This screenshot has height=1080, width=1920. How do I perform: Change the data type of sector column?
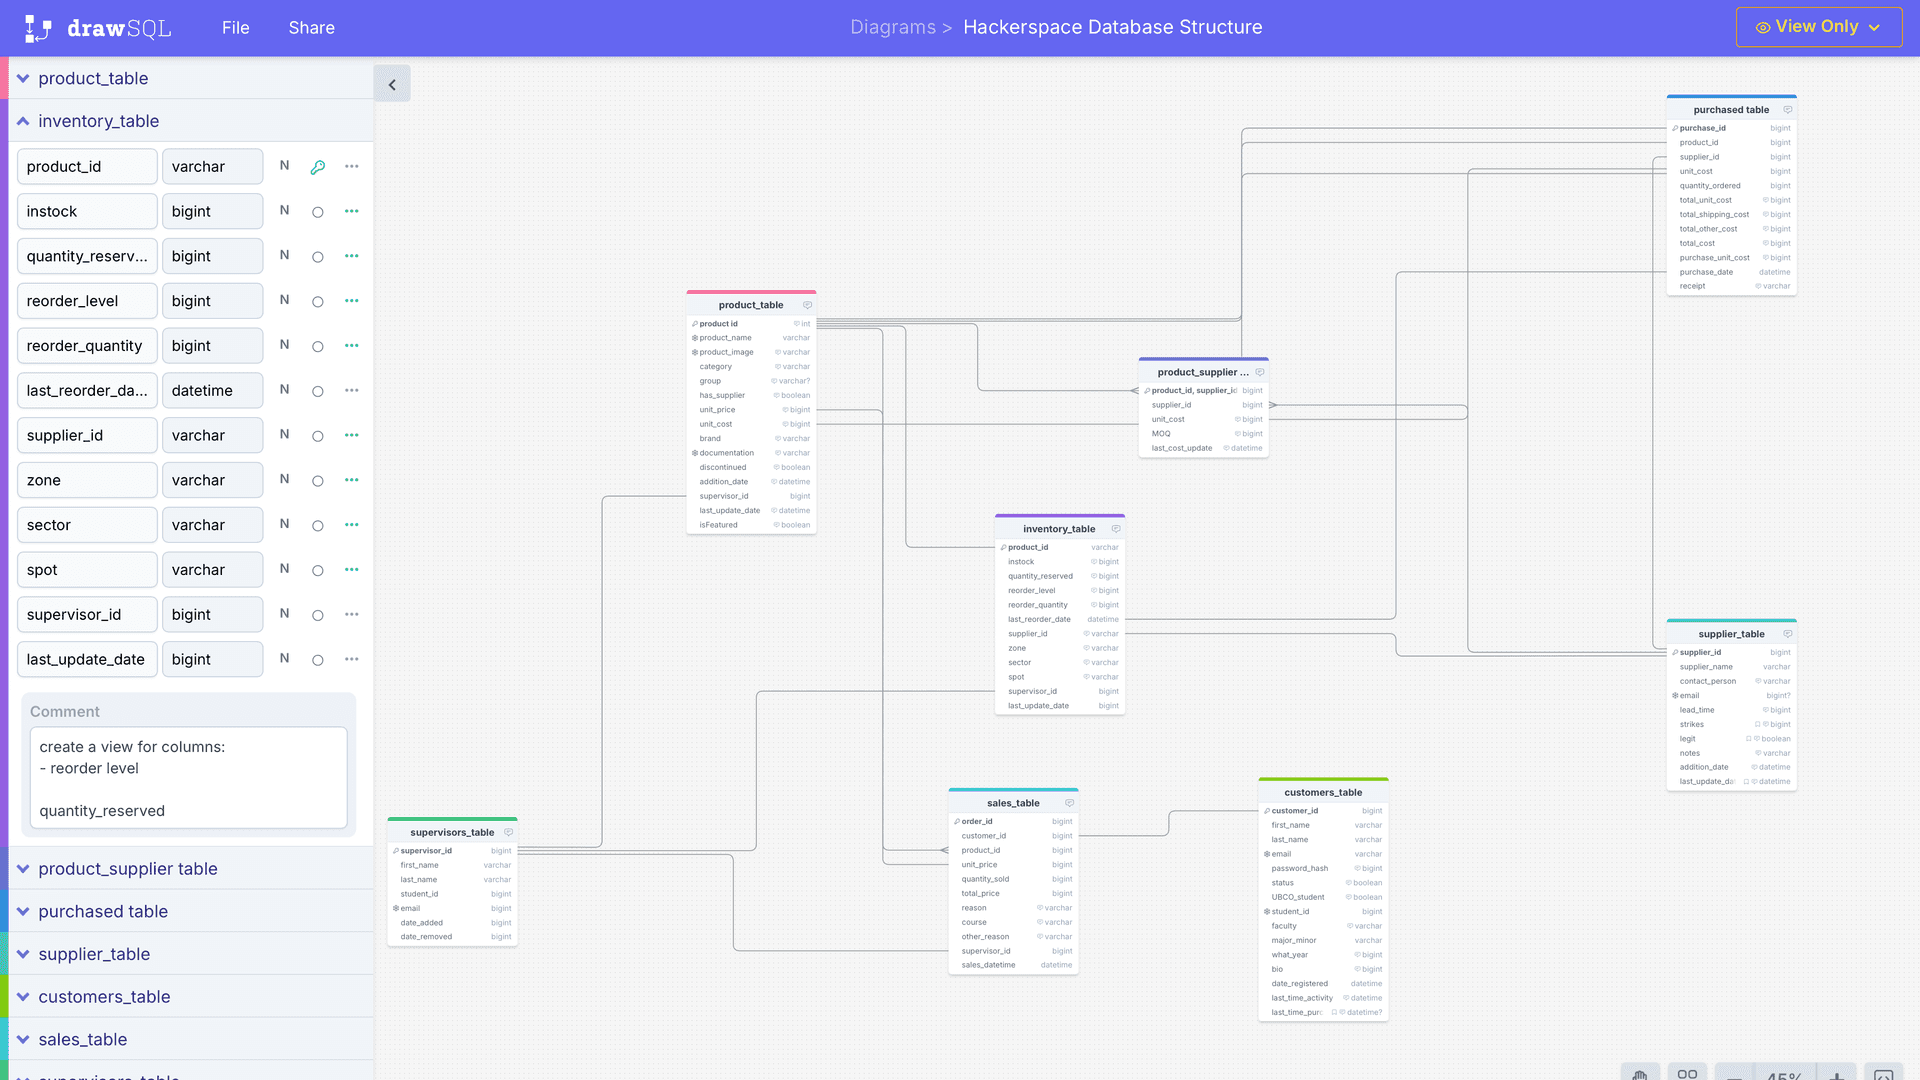212,525
